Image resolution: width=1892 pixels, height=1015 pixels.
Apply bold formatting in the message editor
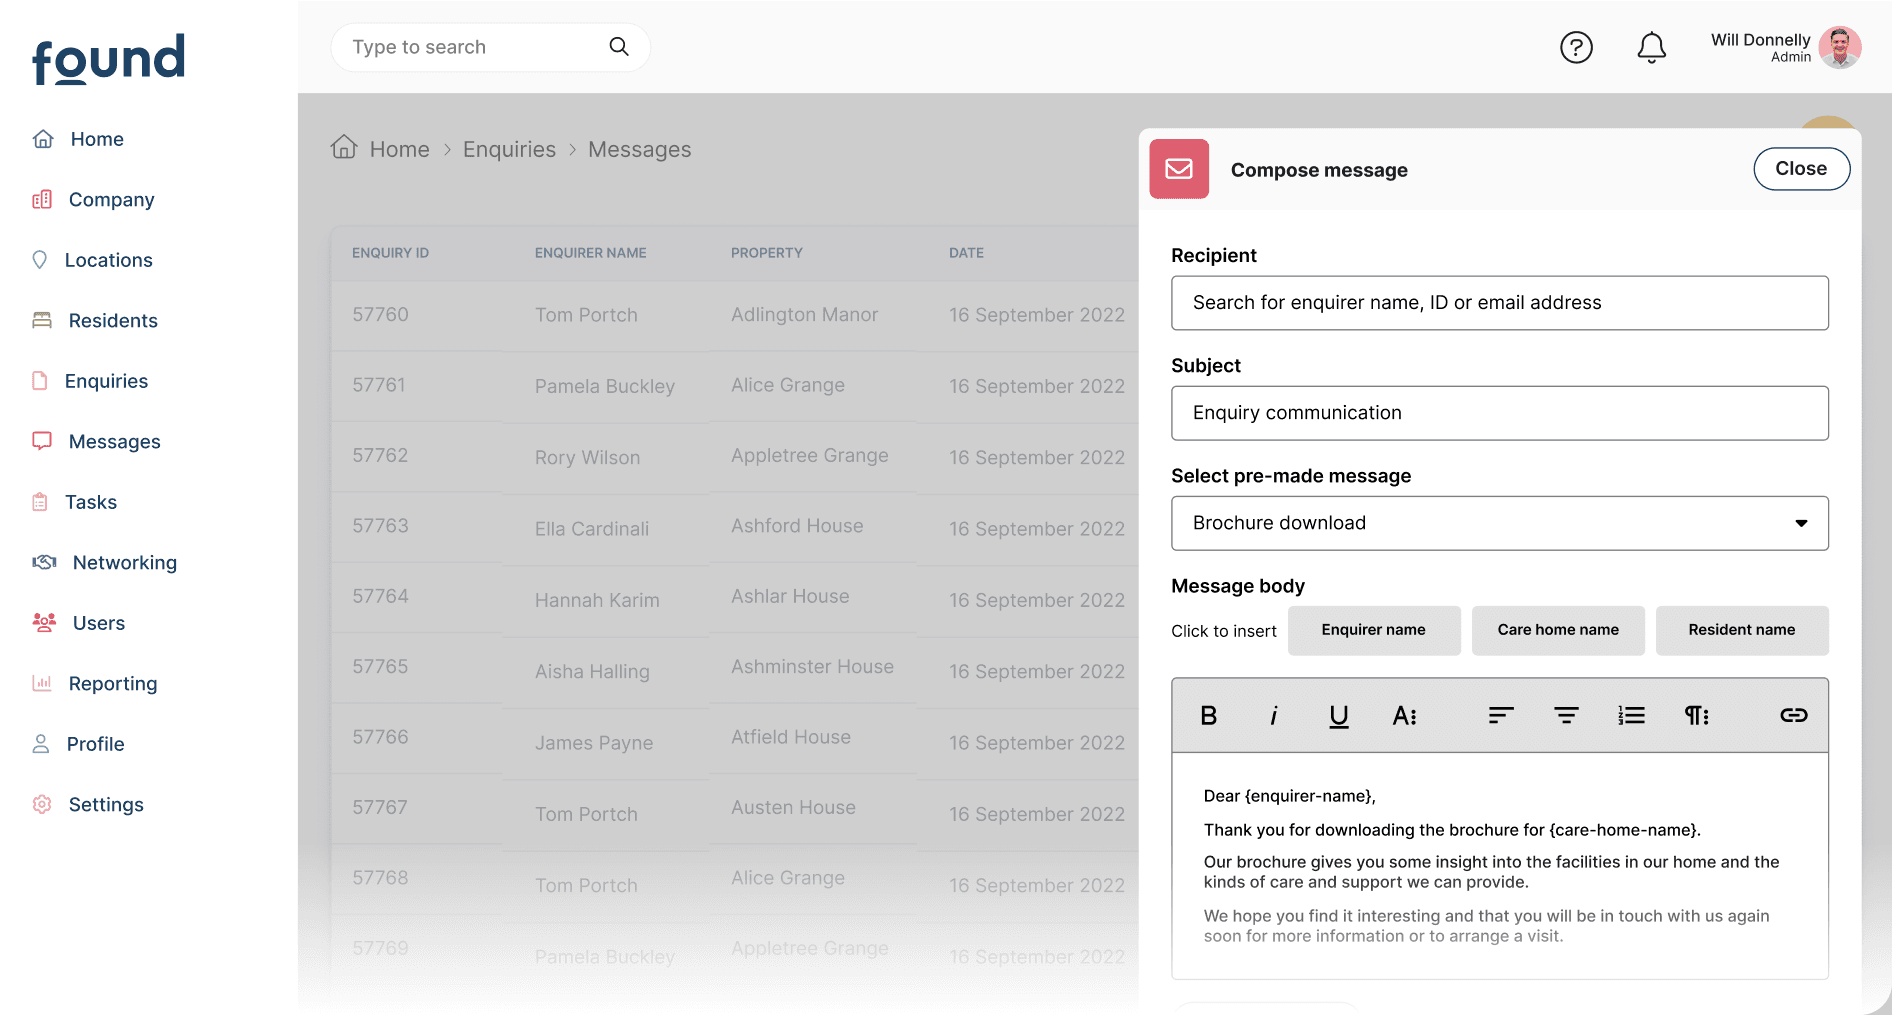pos(1208,715)
